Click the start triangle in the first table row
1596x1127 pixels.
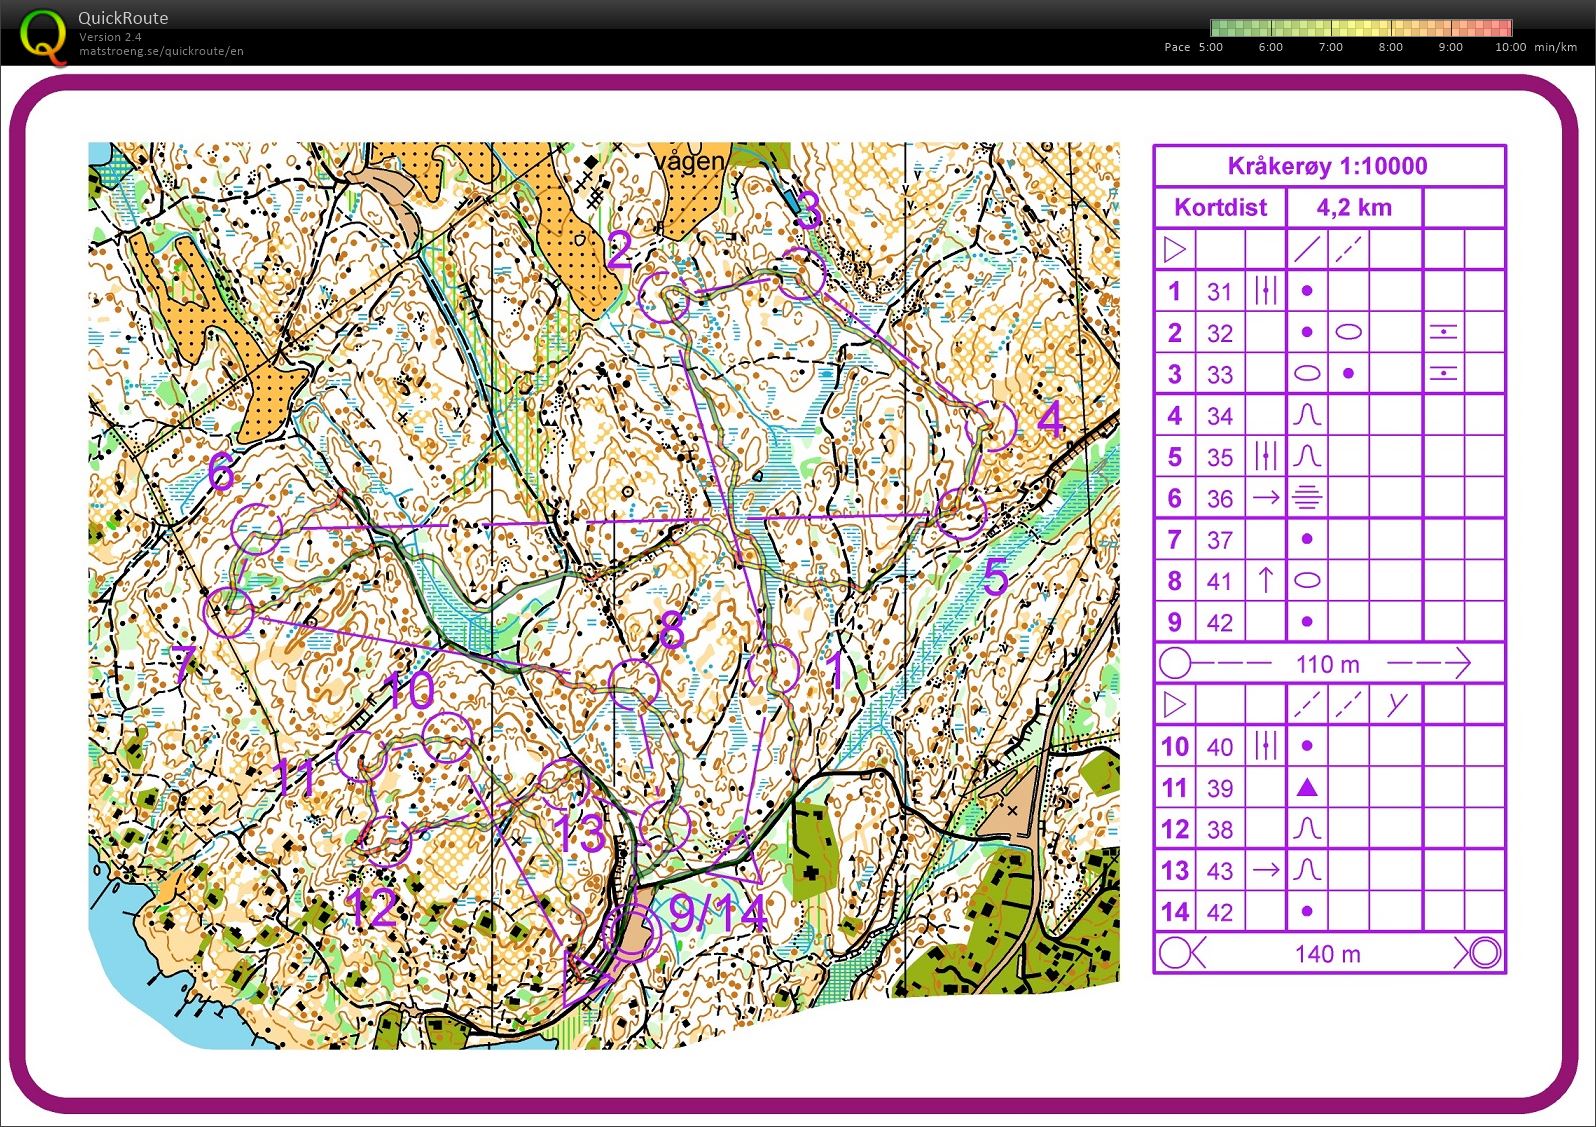coord(1175,249)
